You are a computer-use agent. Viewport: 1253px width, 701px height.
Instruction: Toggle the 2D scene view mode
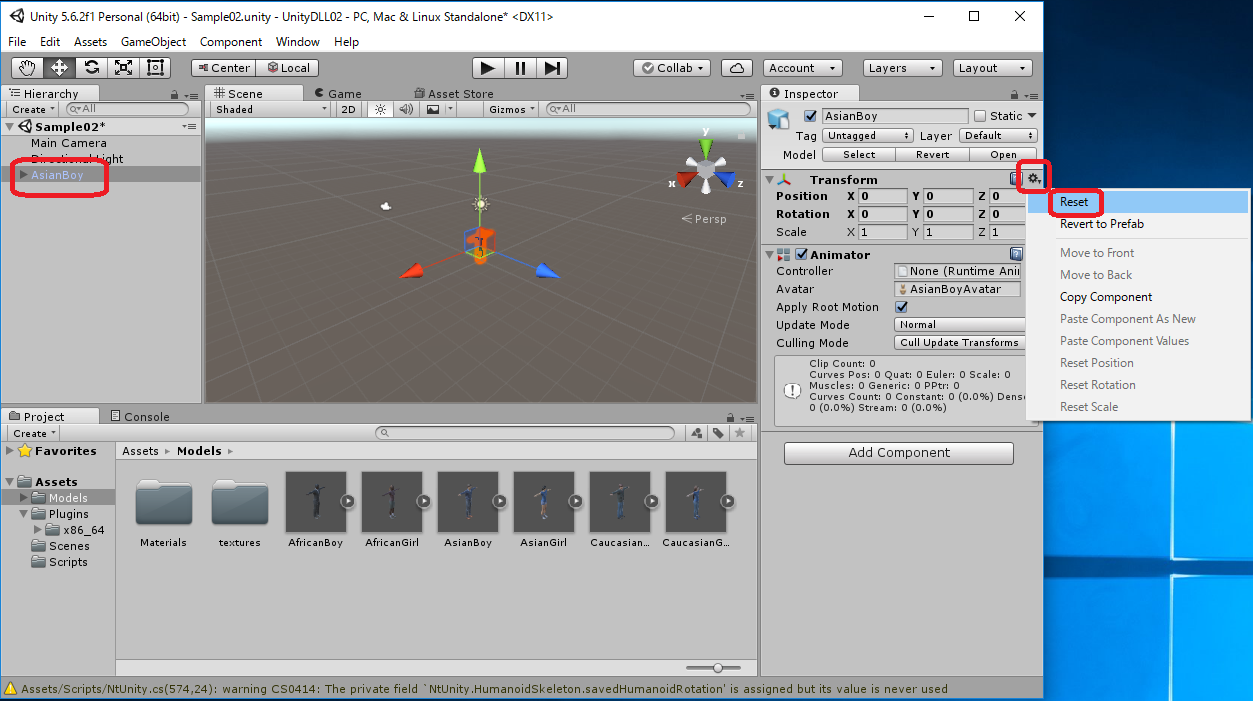tap(348, 109)
